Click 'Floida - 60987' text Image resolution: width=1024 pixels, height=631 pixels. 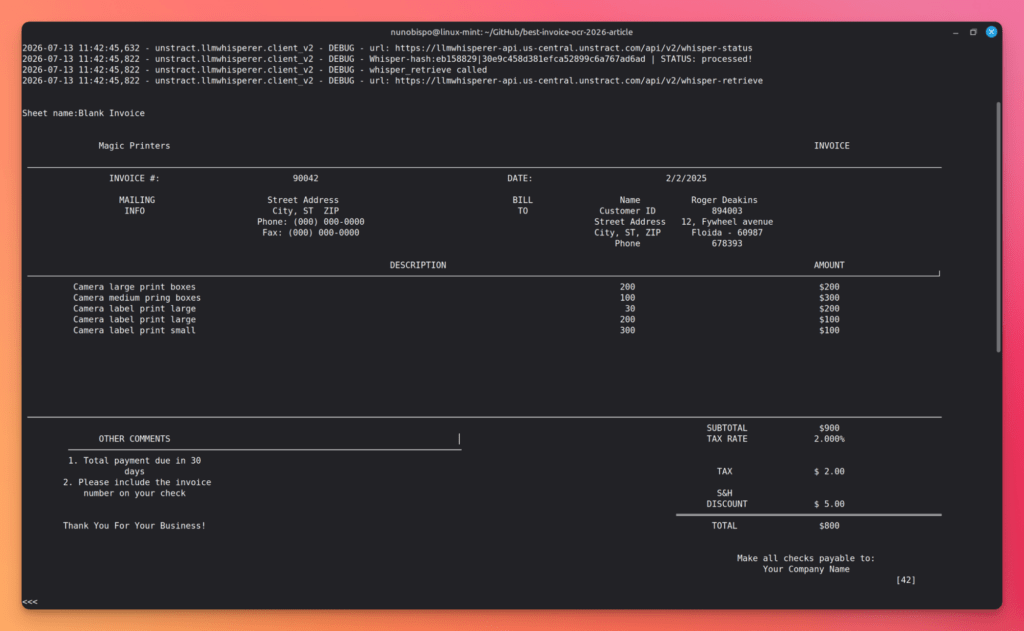pos(727,233)
